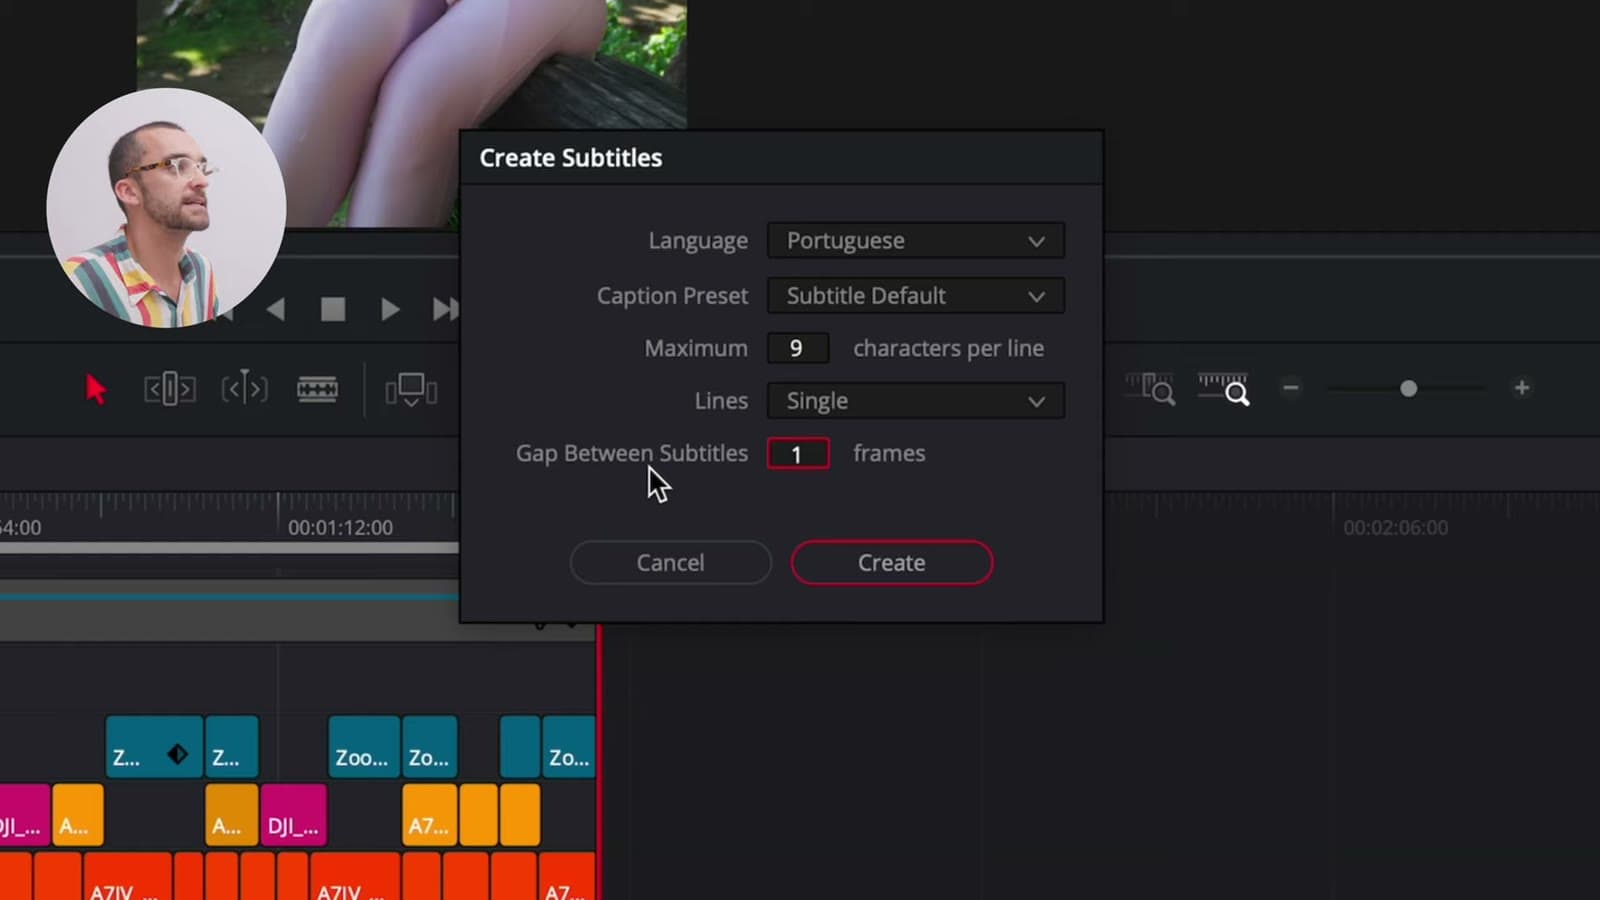Click the Create button
The height and width of the screenshot is (900, 1600).
click(x=892, y=563)
